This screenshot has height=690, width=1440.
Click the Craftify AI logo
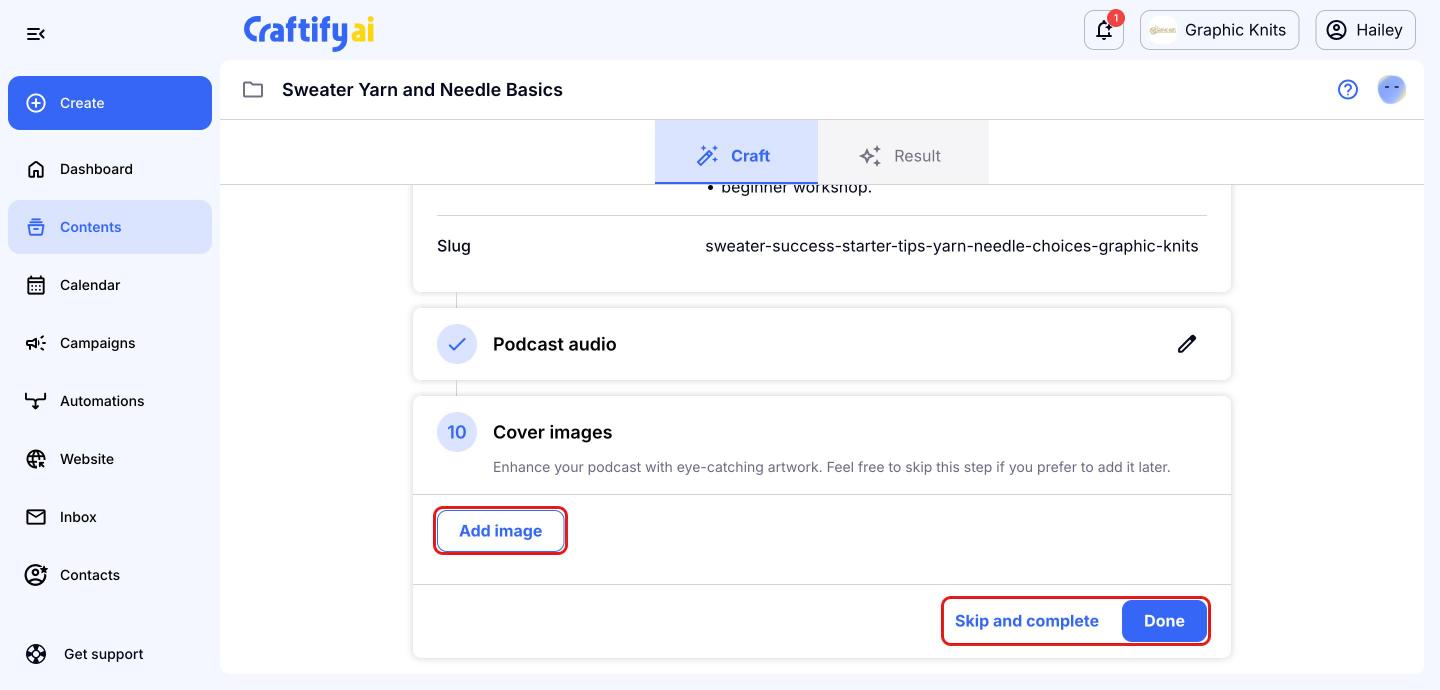click(309, 31)
